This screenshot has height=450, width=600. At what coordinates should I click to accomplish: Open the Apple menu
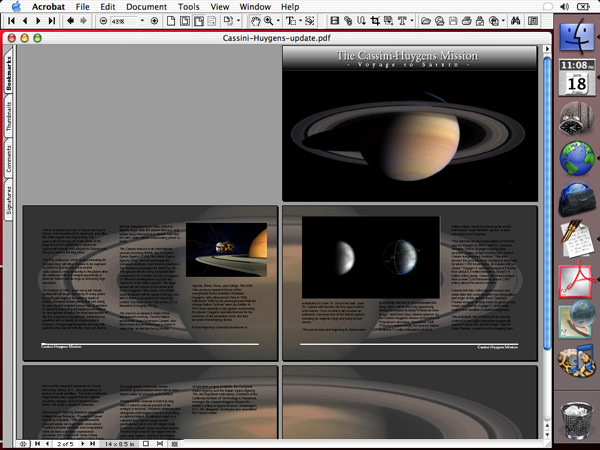coord(16,7)
